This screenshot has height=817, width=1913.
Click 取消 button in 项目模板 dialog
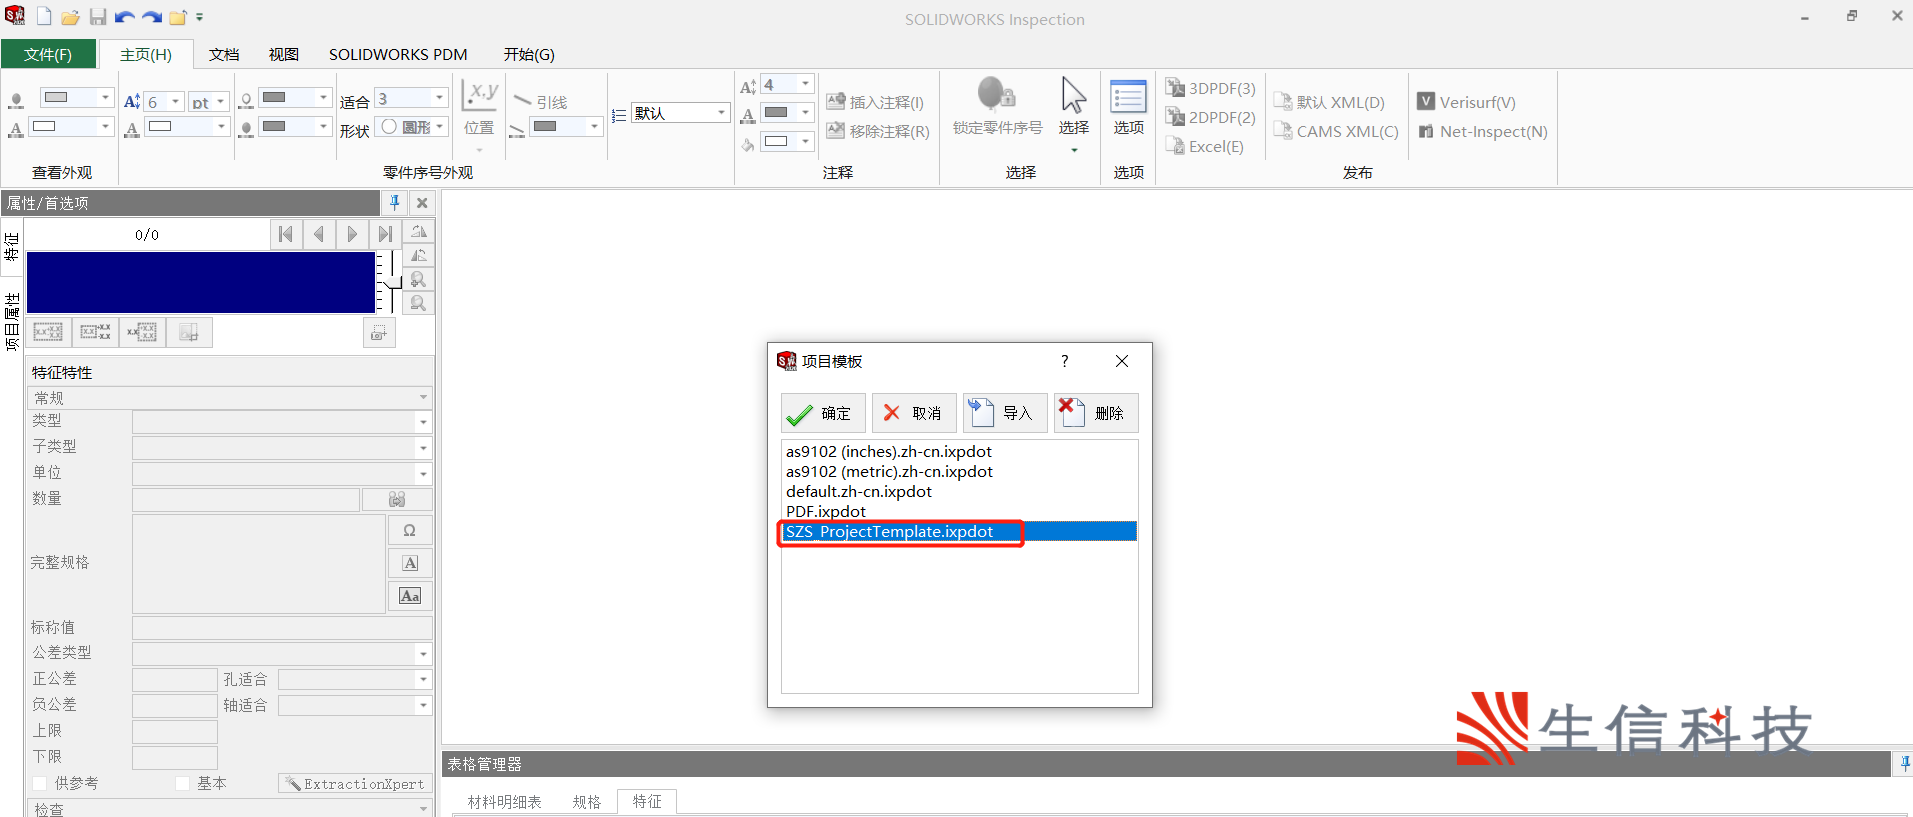click(914, 413)
